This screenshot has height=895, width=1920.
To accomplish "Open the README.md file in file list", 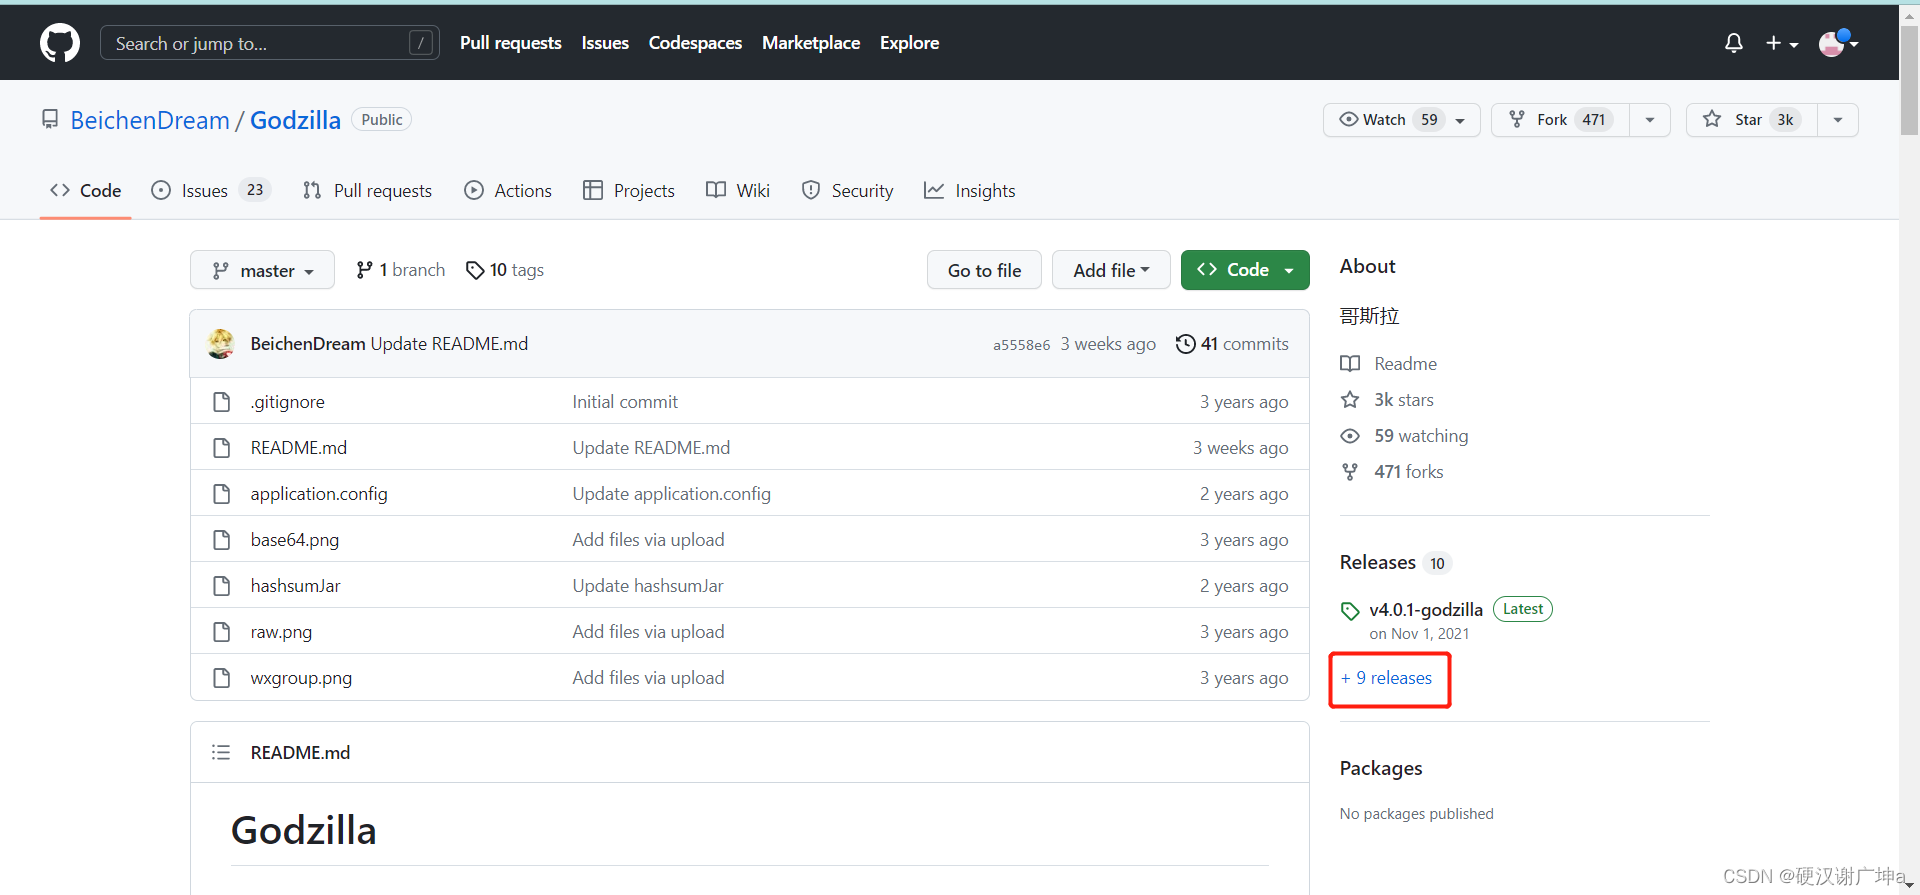I will [299, 448].
